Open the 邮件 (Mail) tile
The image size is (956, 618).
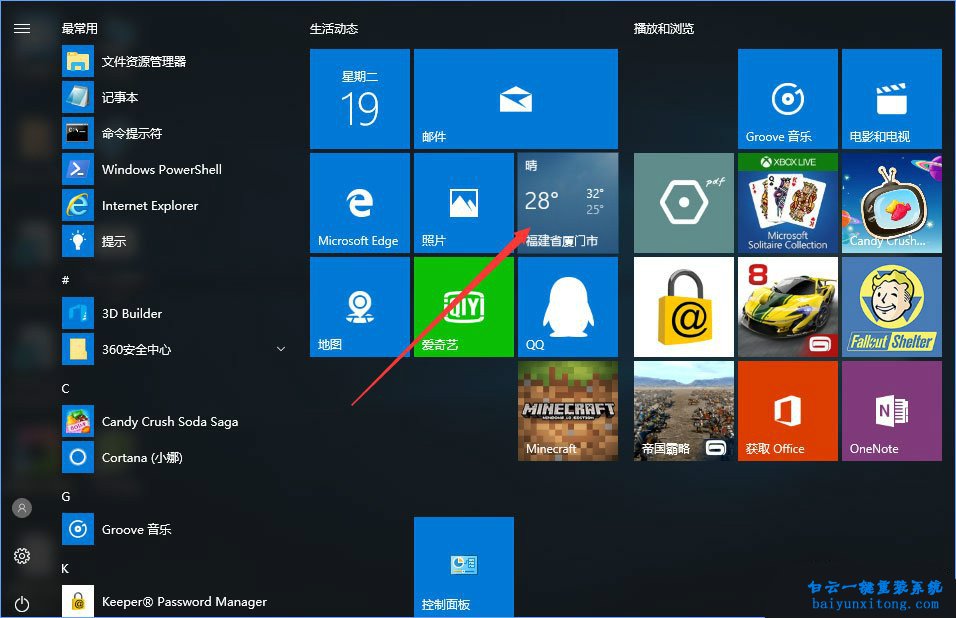tap(515, 97)
